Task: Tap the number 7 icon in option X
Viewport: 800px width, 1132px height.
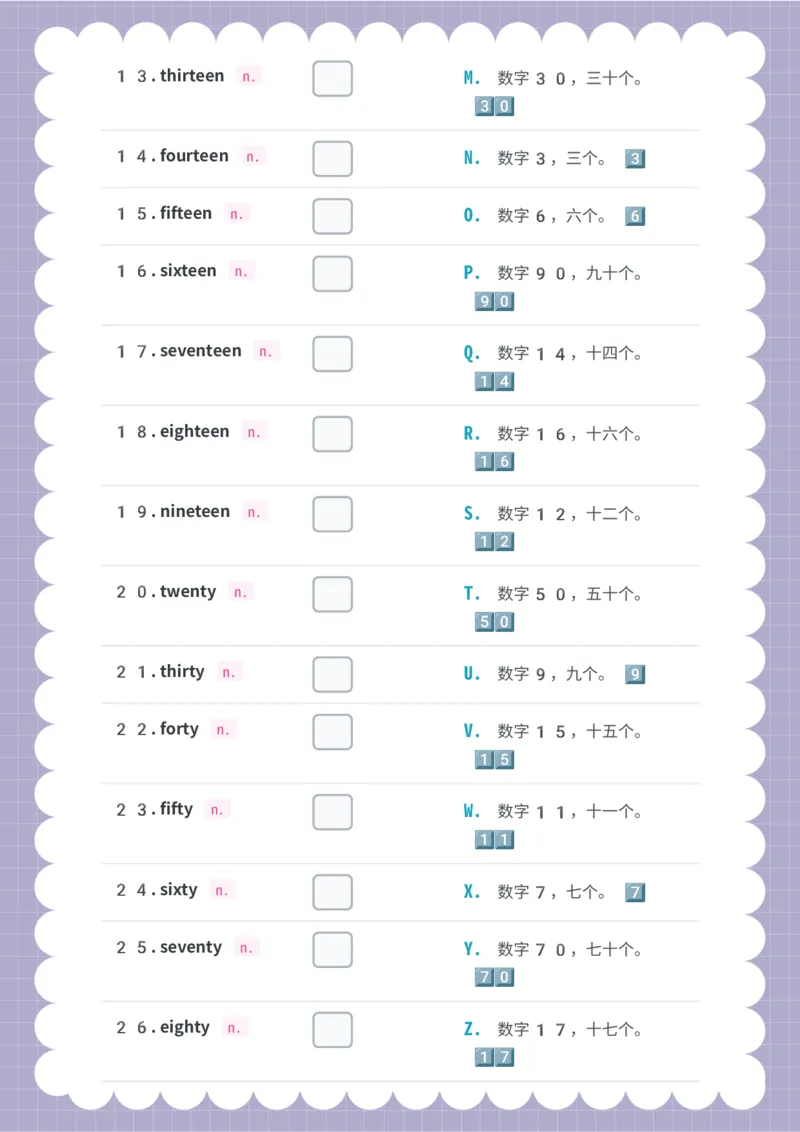Action: coord(635,892)
